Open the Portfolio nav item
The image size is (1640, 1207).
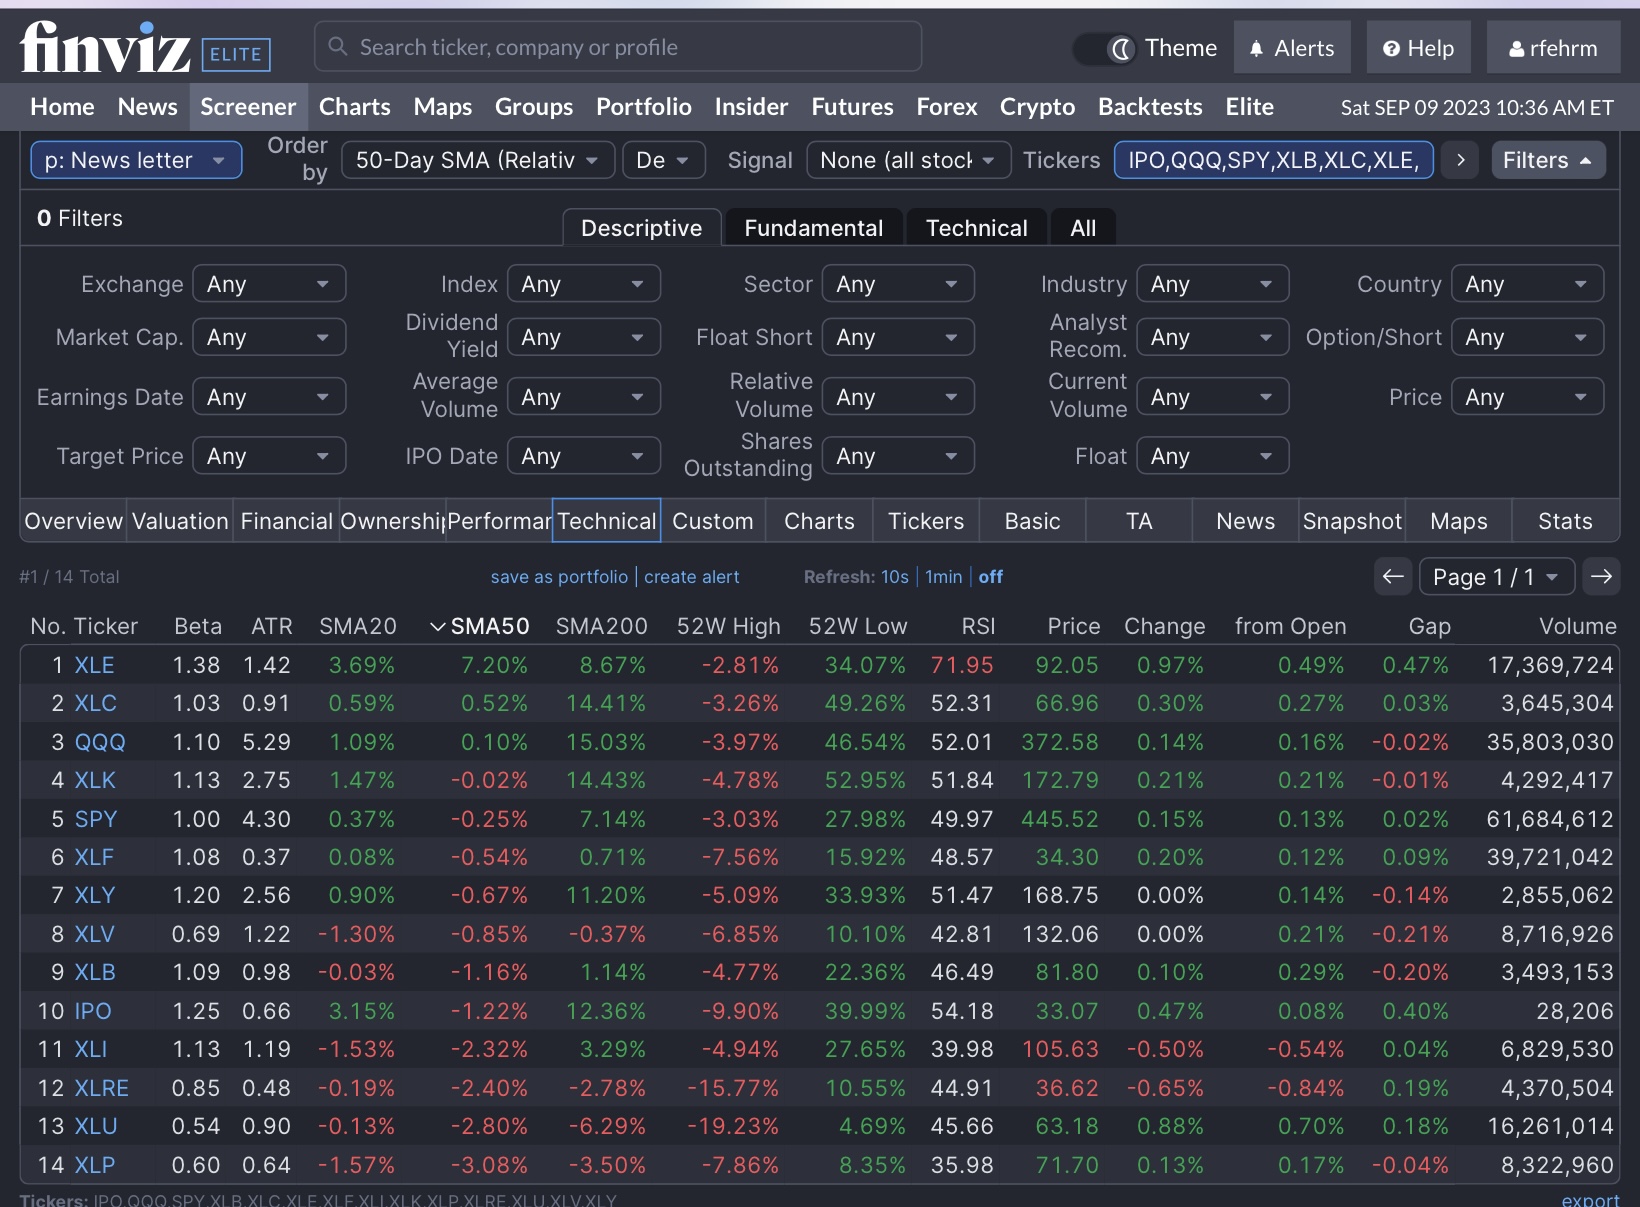[x=644, y=107]
